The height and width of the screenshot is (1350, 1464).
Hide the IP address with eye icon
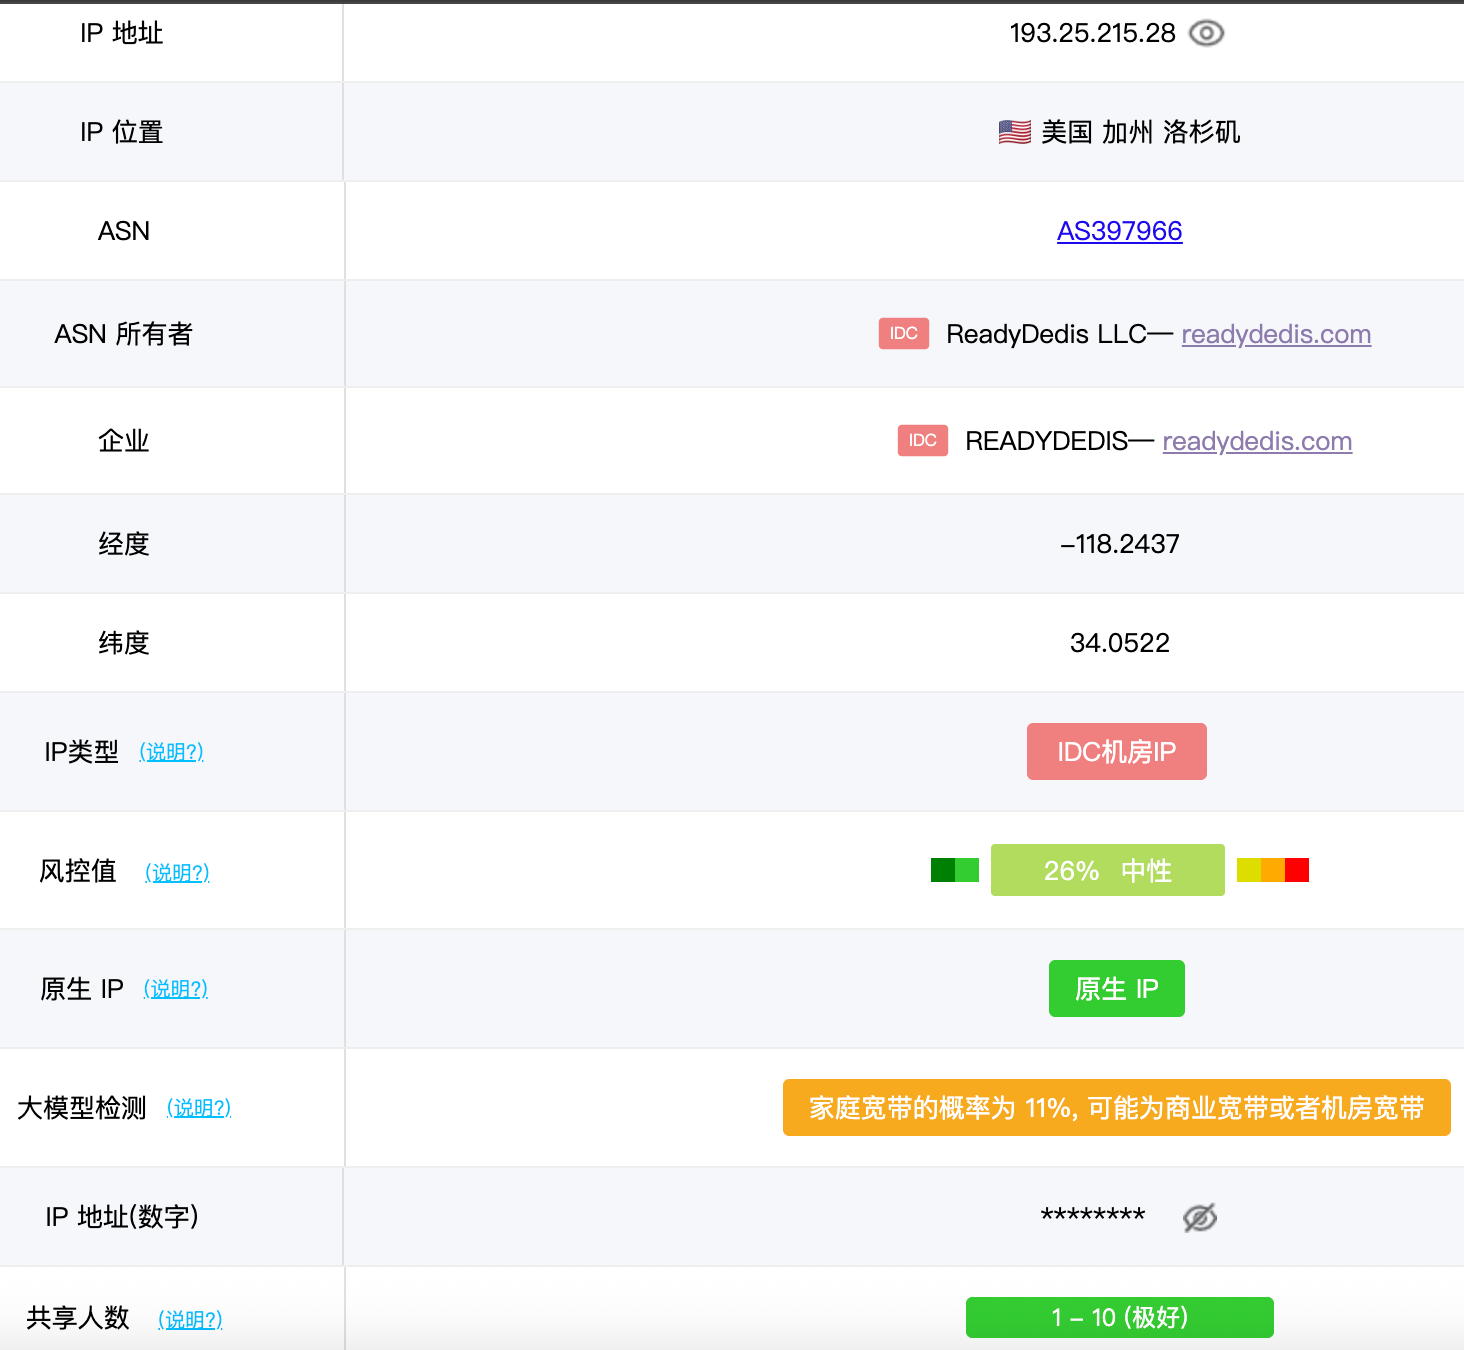click(x=1206, y=33)
